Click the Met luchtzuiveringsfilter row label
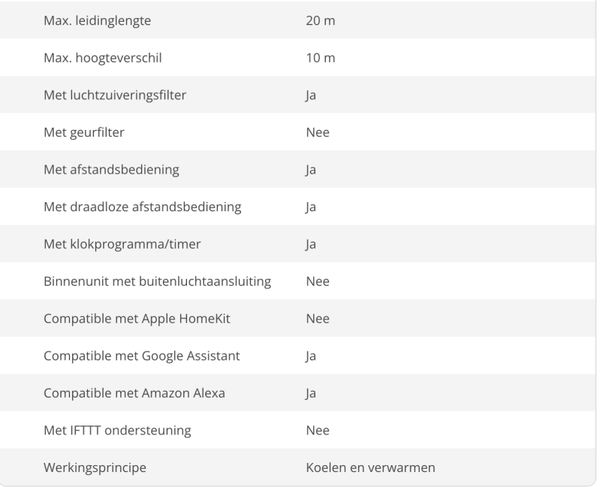The width and height of the screenshot is (600, 487). (115, 95)
